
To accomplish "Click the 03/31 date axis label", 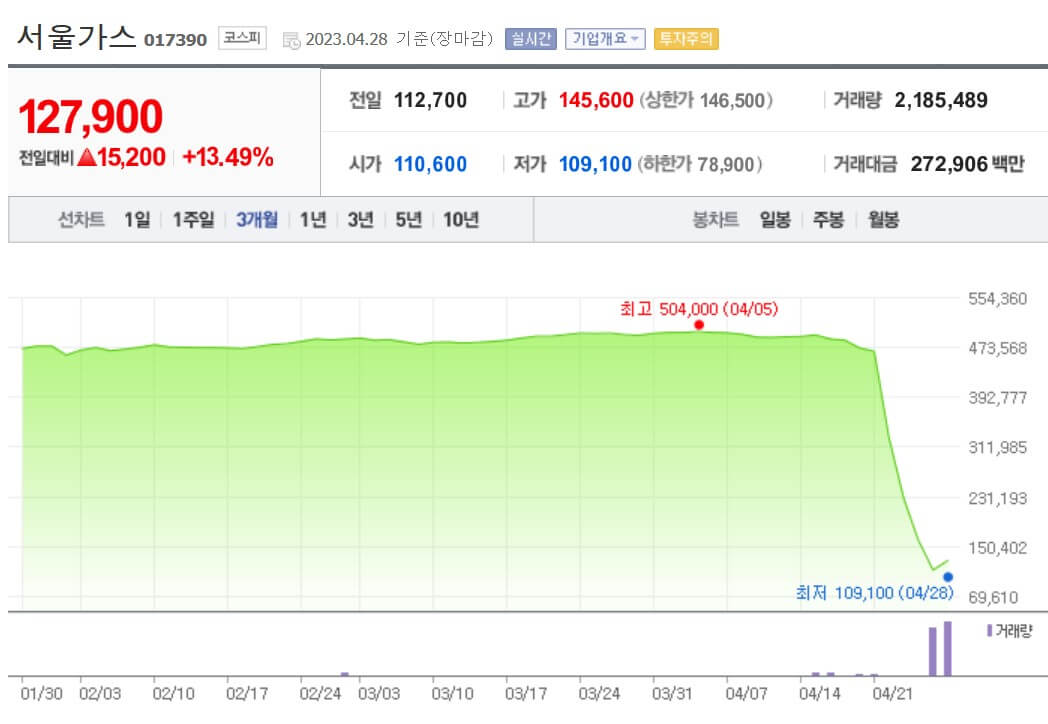I will click(x=672, y=694).
